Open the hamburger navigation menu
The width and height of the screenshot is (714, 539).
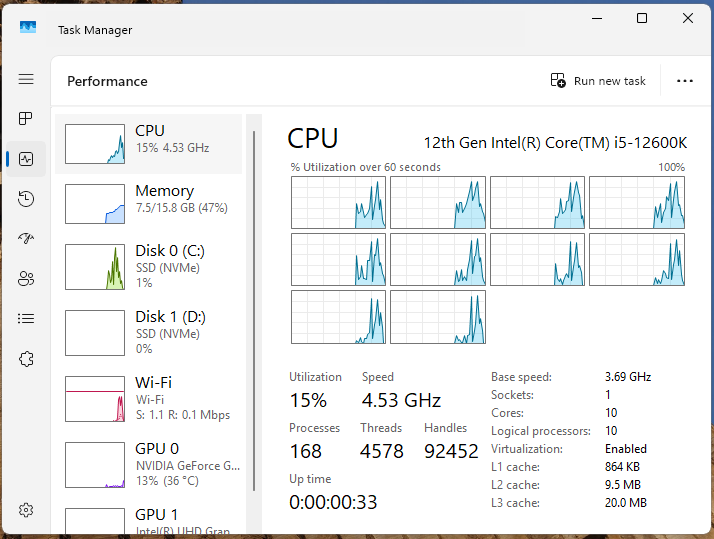coord(26,79)
